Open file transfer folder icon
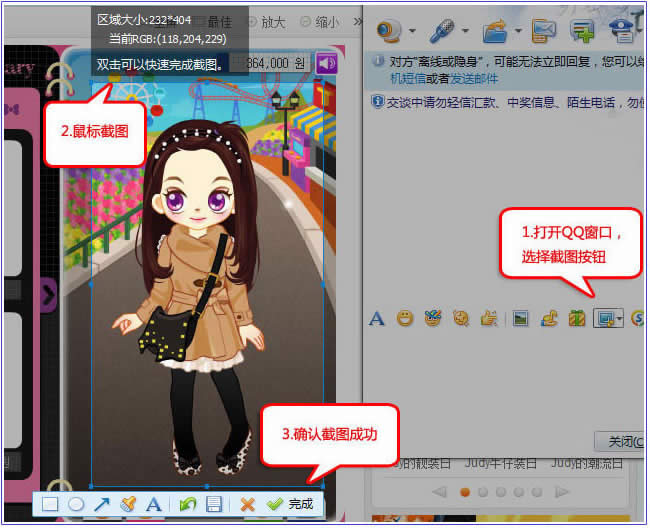 [495, 31]
